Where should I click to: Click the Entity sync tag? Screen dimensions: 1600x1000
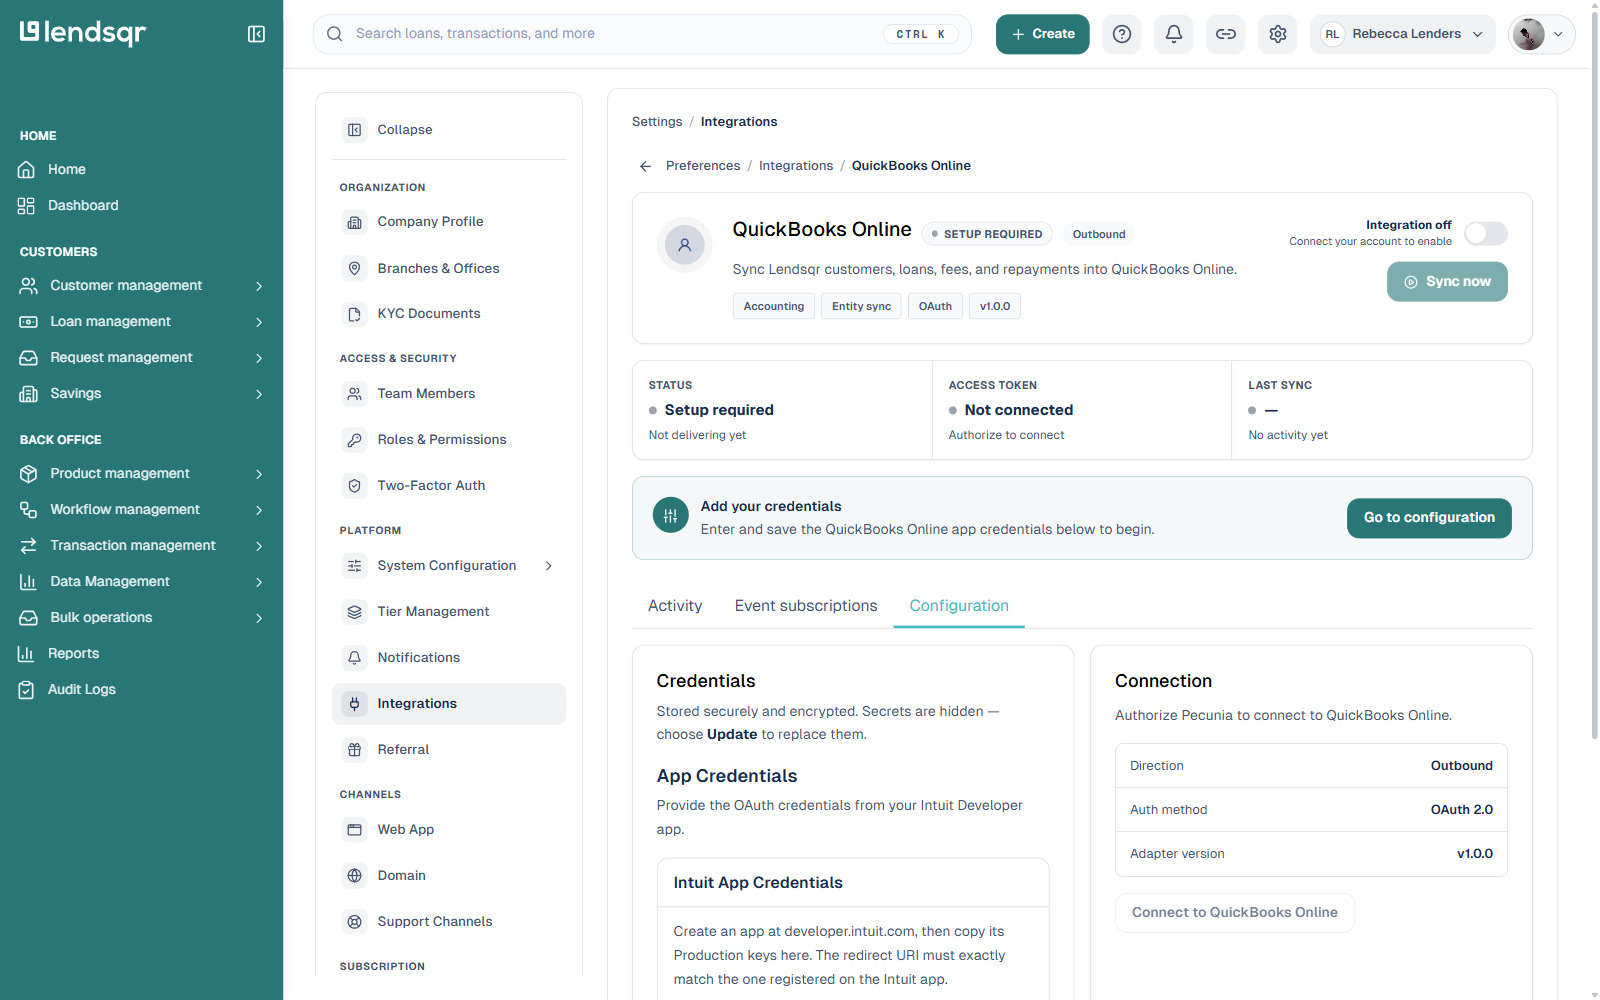tap(861, 306)
